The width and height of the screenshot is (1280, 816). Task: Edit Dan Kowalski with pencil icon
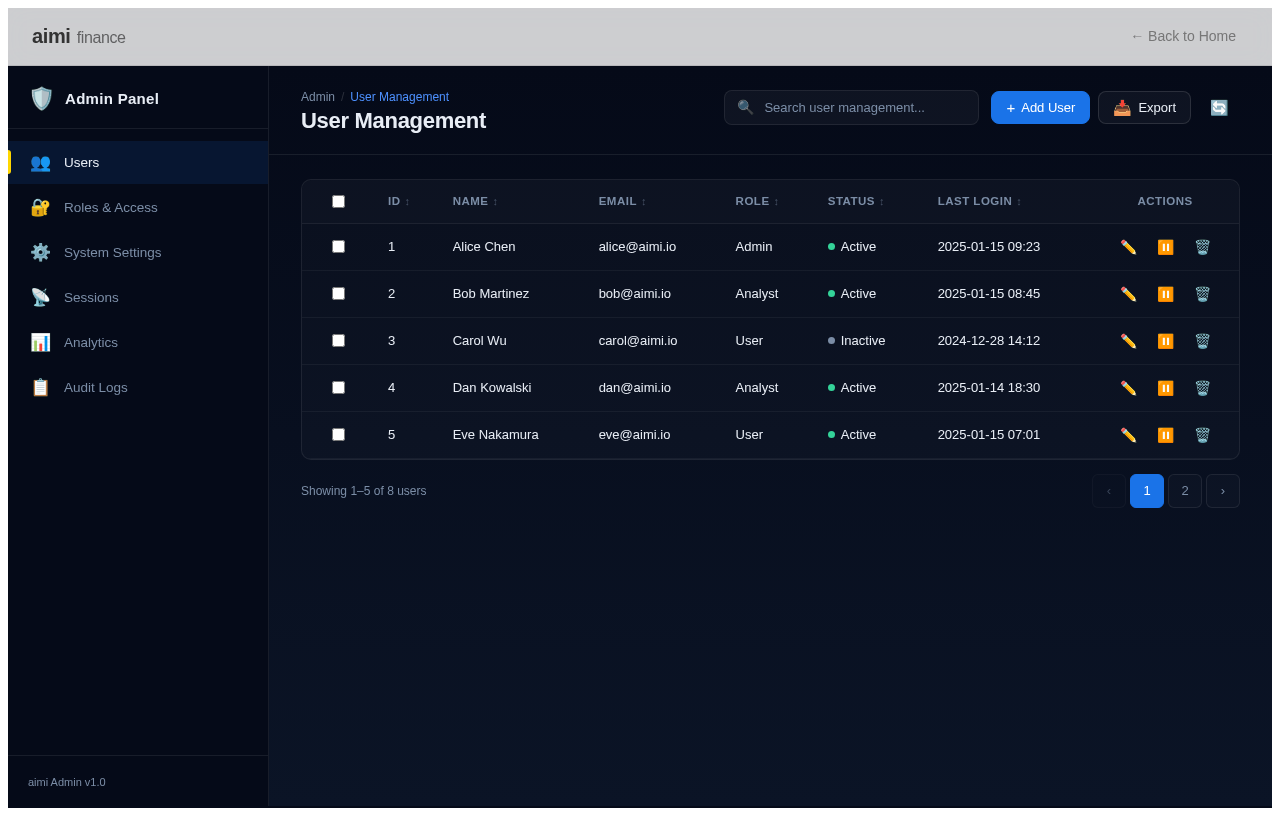pyautogui.click(x=1128, y=388)
